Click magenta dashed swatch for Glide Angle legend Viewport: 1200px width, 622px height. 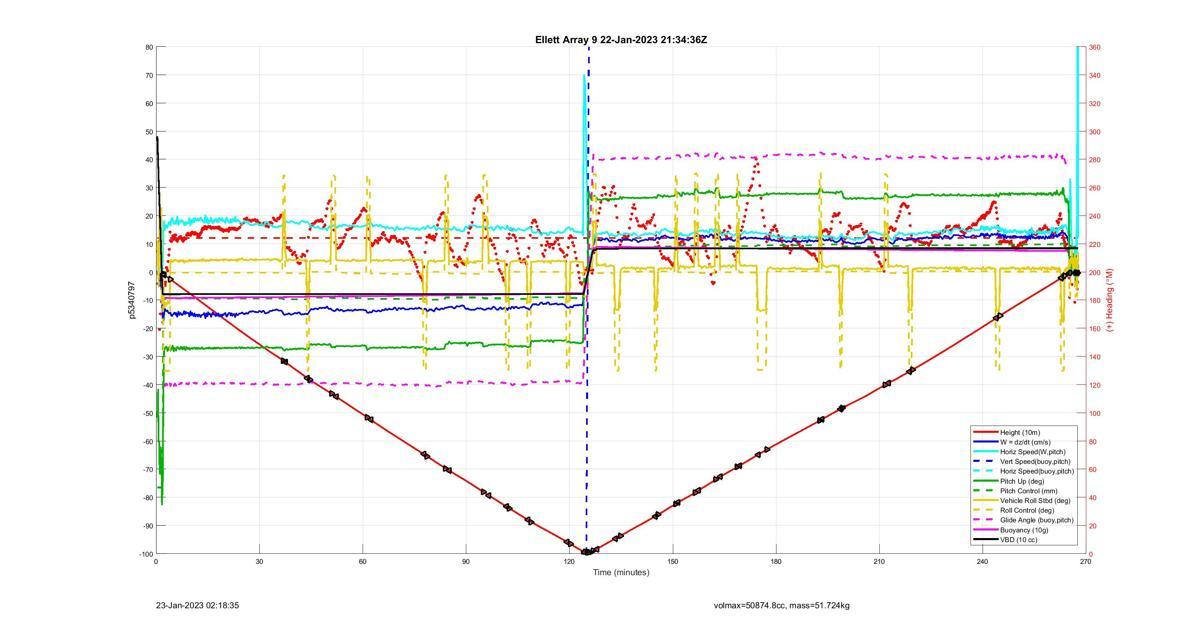(x=984, y=520)
